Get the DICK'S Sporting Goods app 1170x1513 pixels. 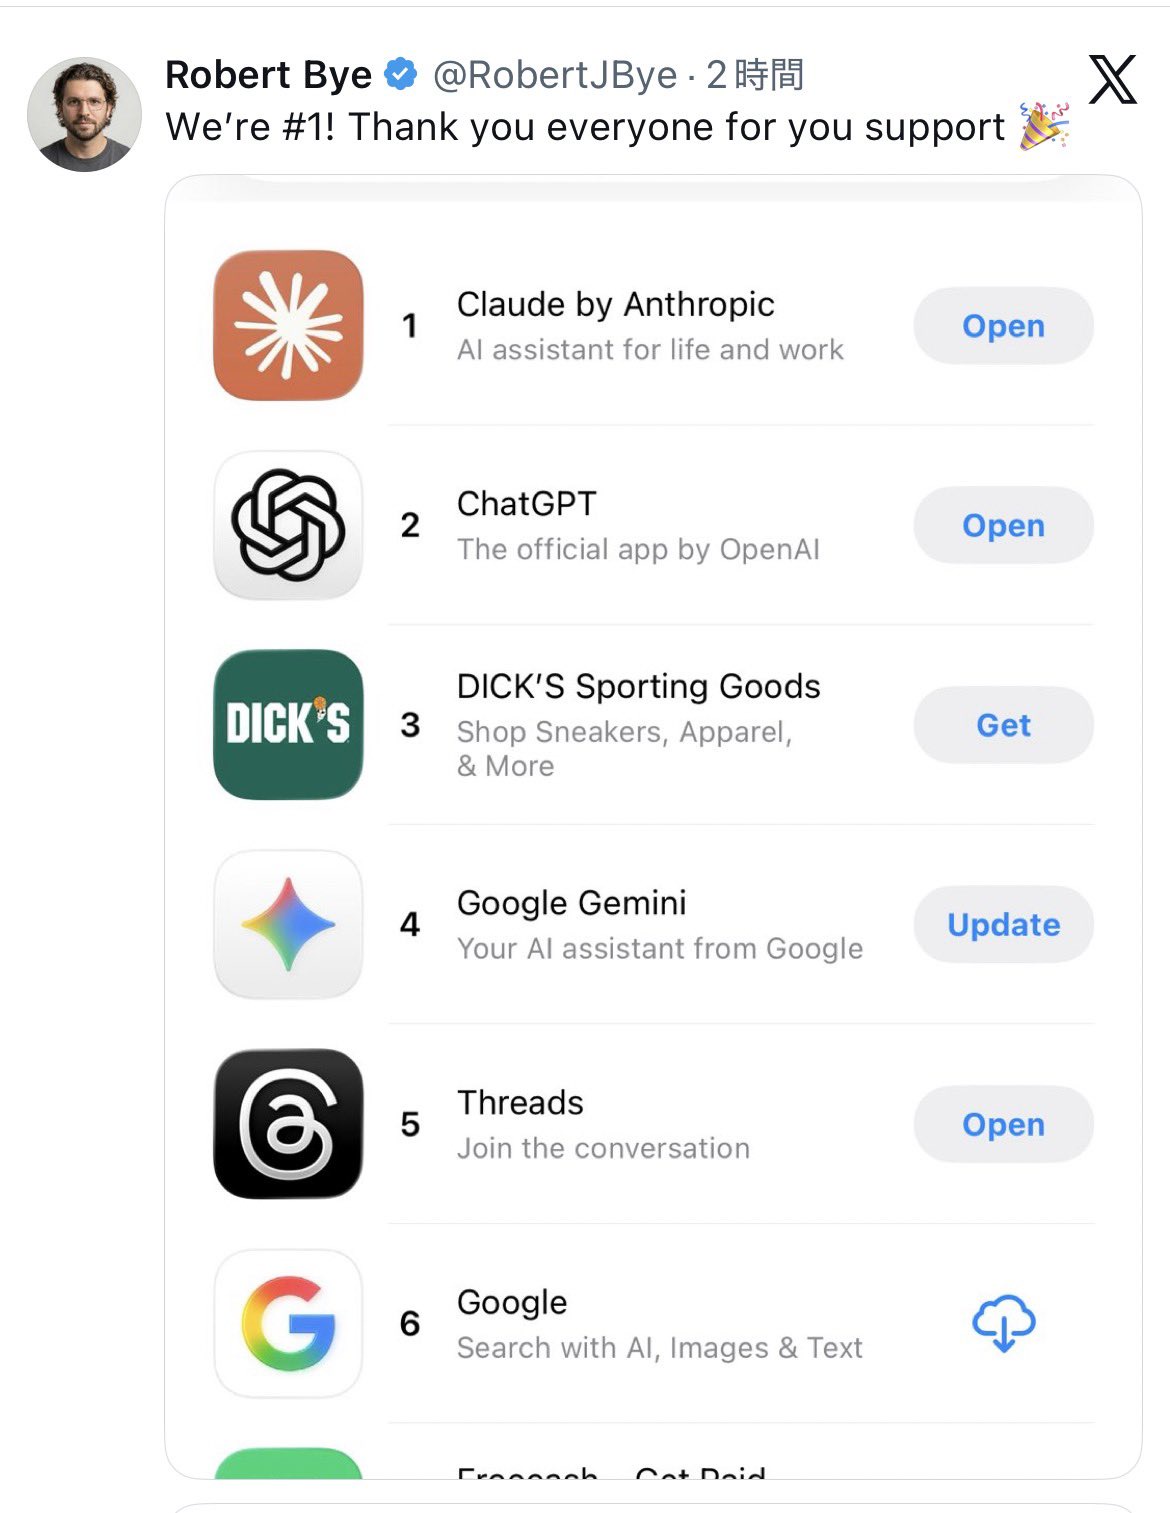pos(1003,724)
